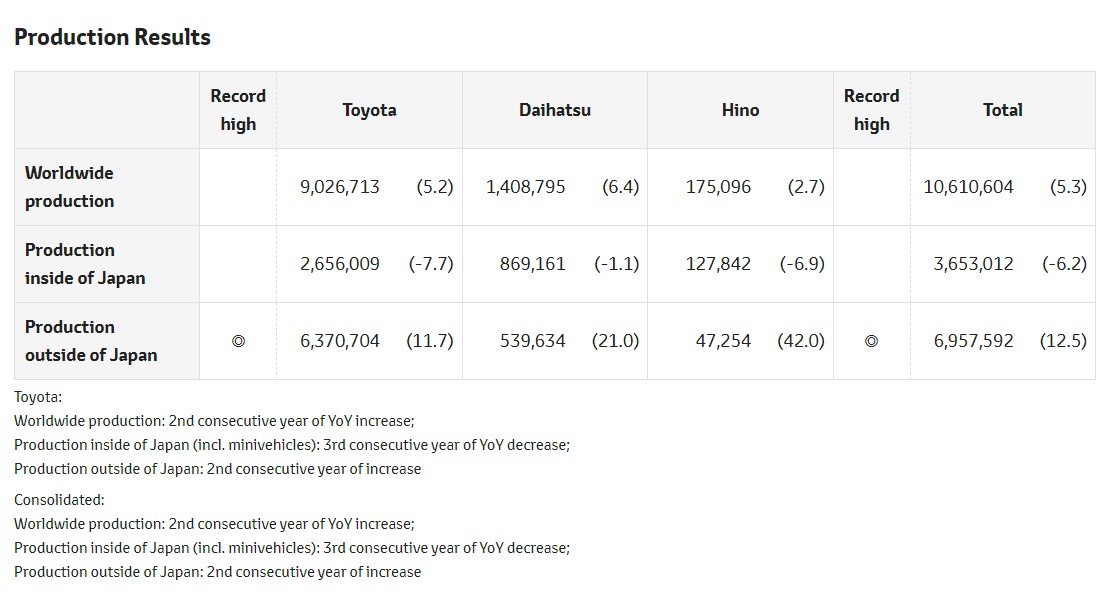Click the Production Results heading

[x=112, y=37]
